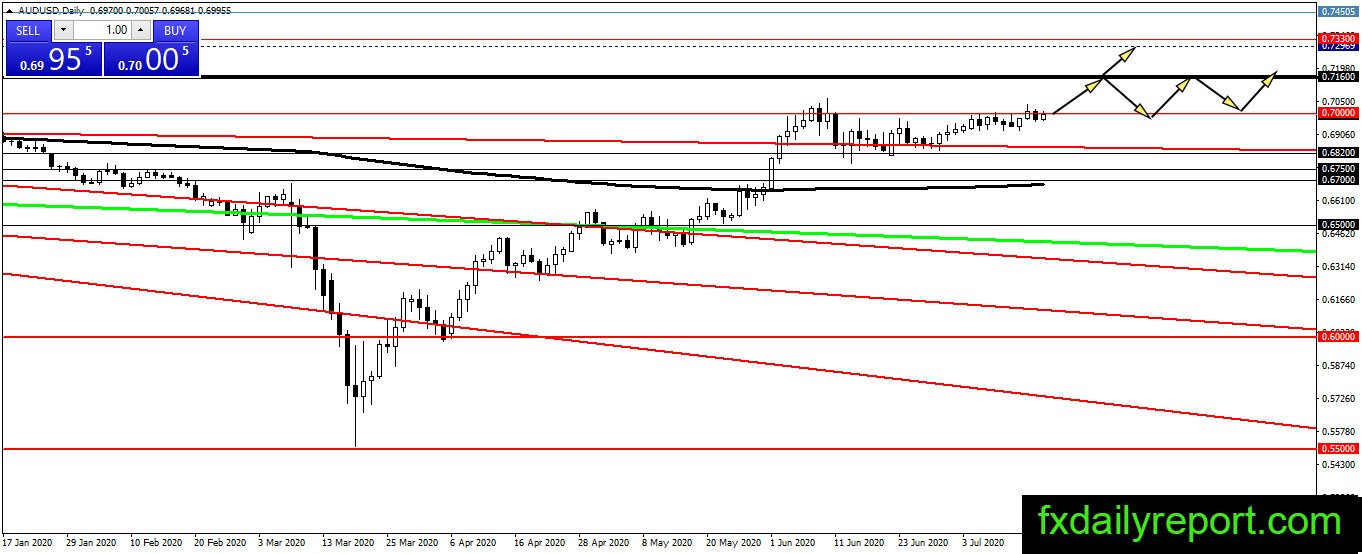Click the 0.57260 price scale value
The height and width of the screenshot is (554, 1362).
(1338, 399)
